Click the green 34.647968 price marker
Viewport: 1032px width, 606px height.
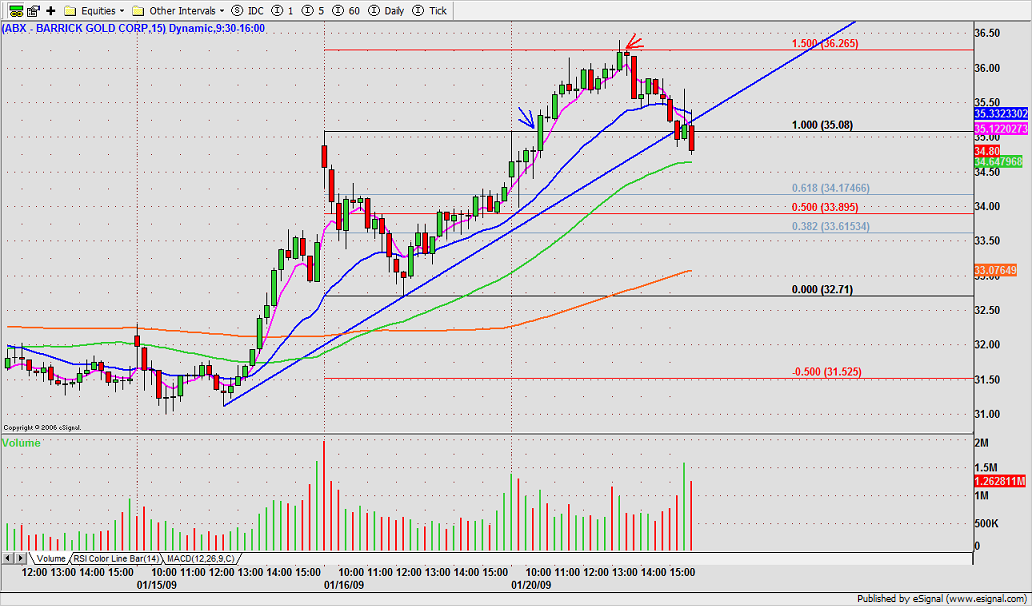pyautogui.click(x=998, y=161)
